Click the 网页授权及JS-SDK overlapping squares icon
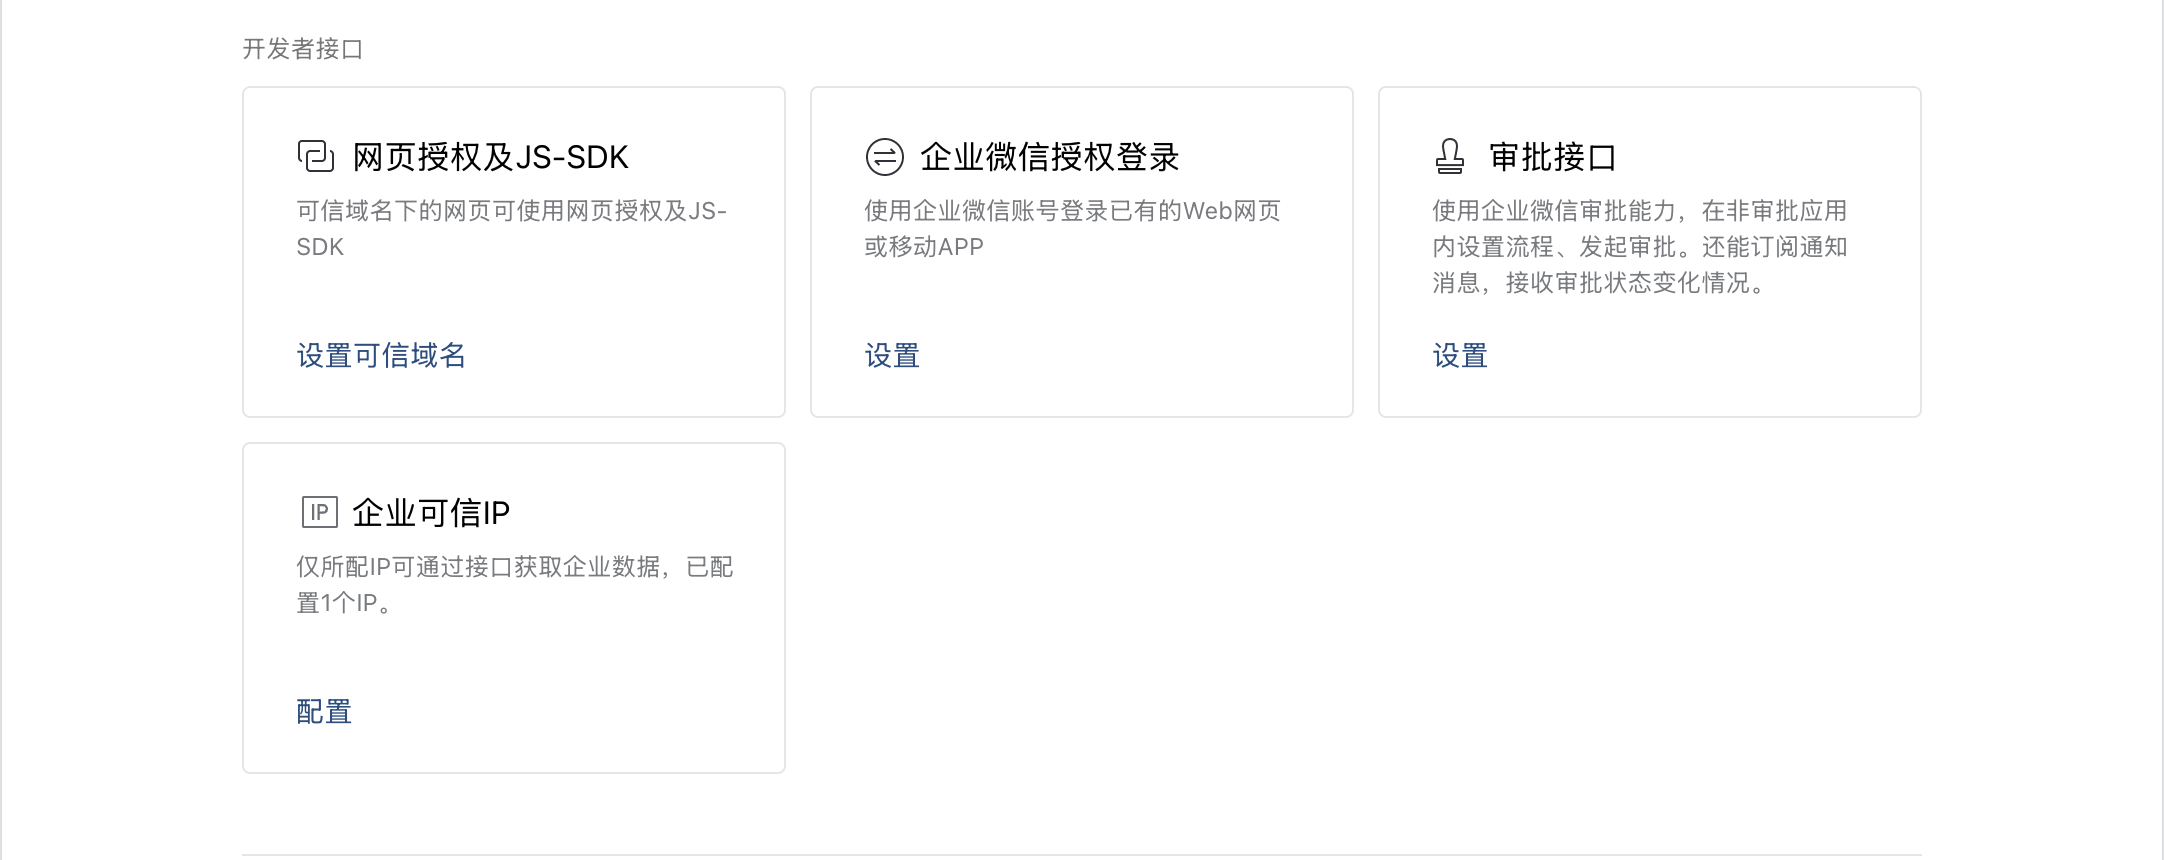 pyautogui.click(x=316, y=157)
